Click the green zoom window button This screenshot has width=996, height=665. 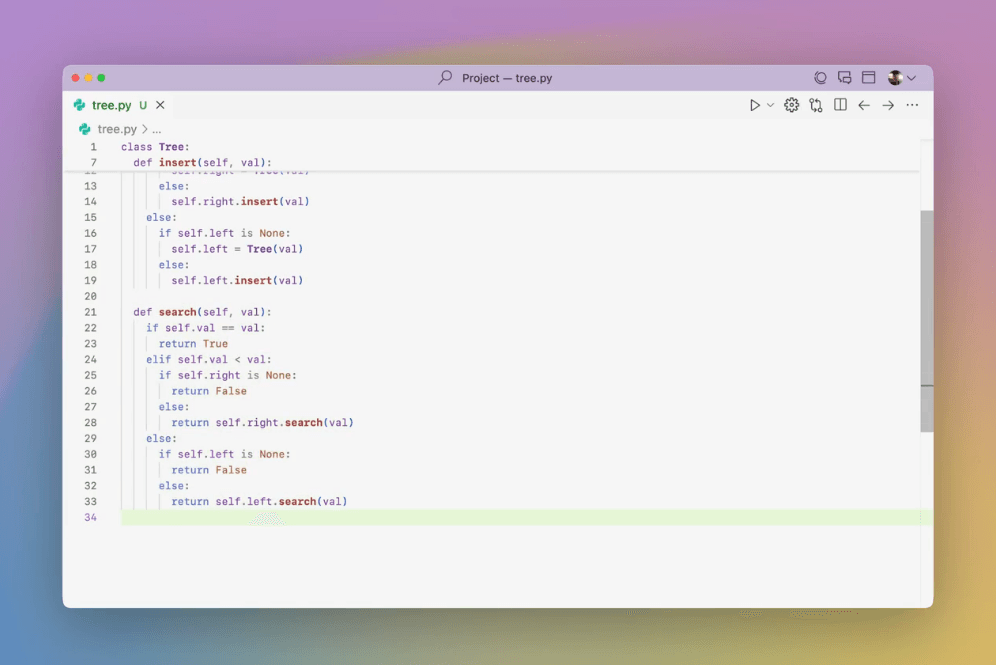pyautogui.click(x=101, y=78)
